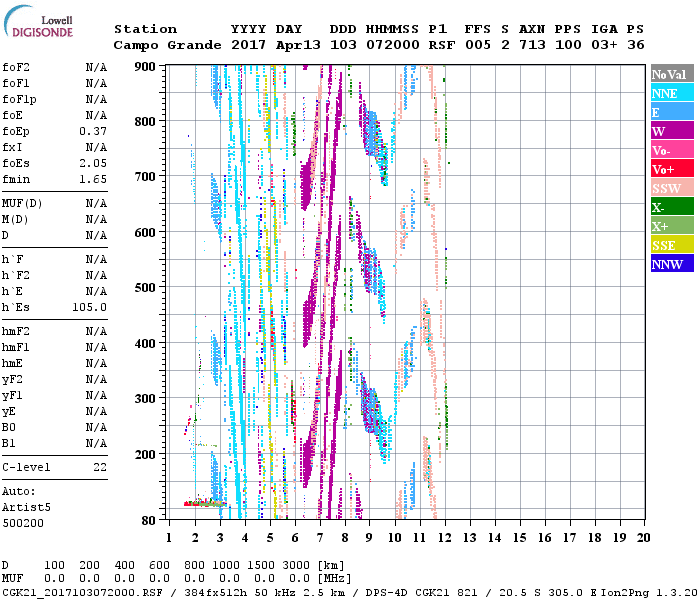This screenshot has width=700, height=600.
Task: Select the NNE cyan legend swatch
Action: (672, 92)
